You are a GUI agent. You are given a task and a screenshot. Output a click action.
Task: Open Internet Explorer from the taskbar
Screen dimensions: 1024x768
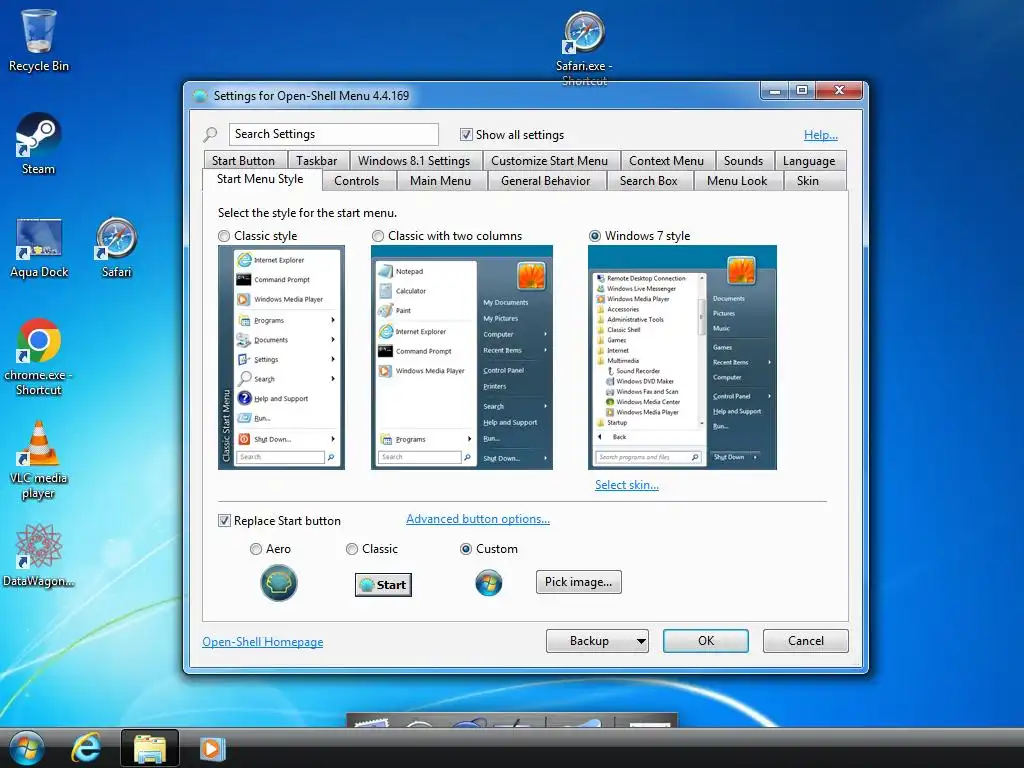[x=86, y=748]
